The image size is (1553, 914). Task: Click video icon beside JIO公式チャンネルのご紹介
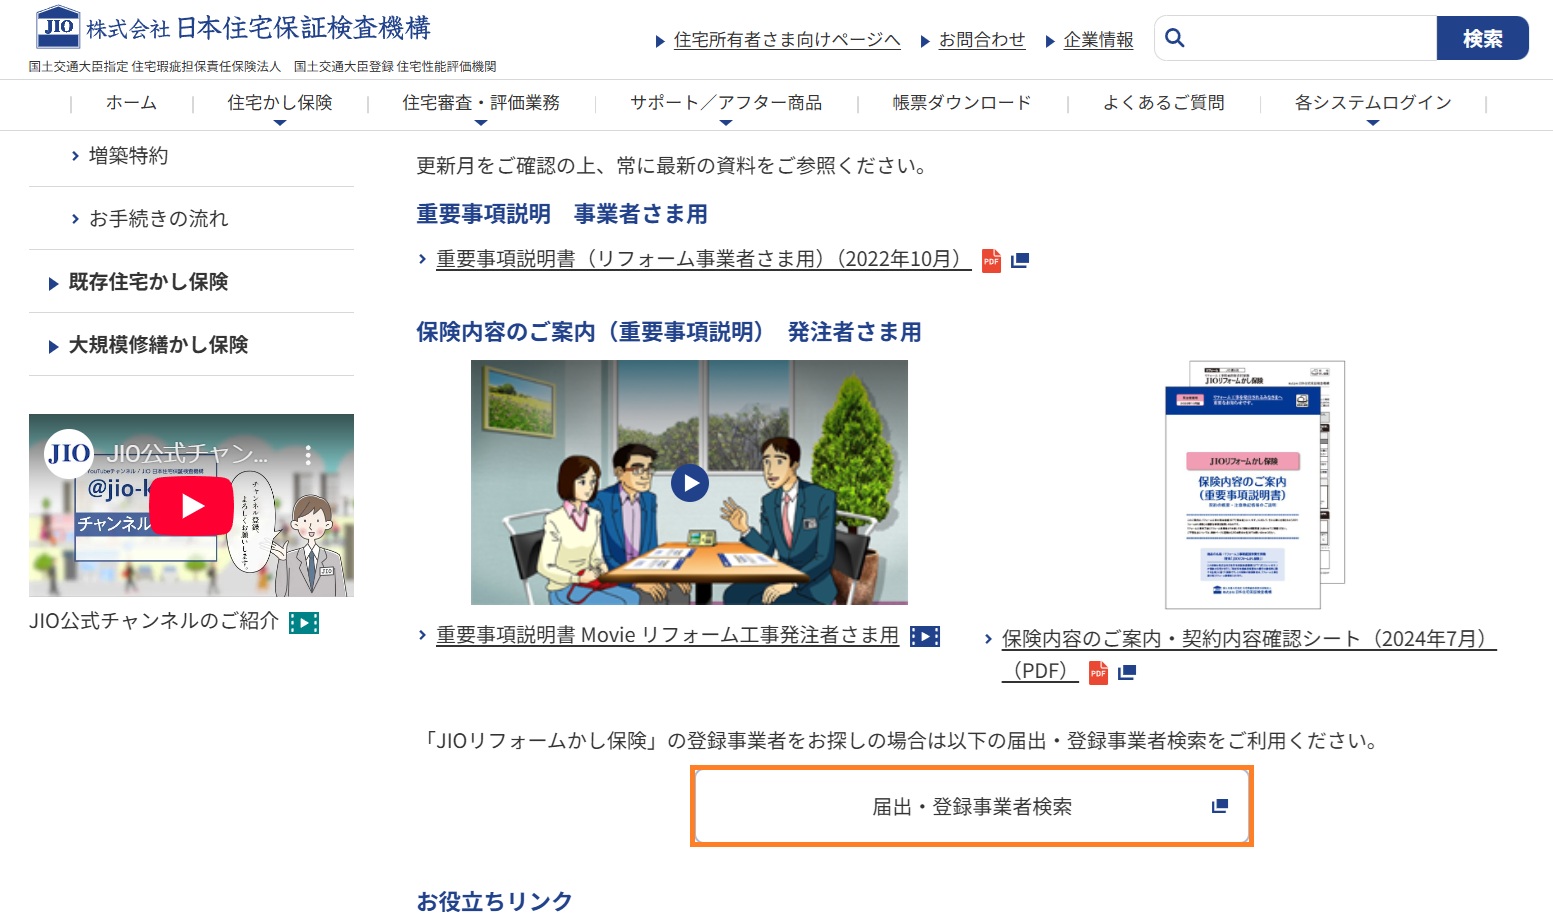(304, 623)
